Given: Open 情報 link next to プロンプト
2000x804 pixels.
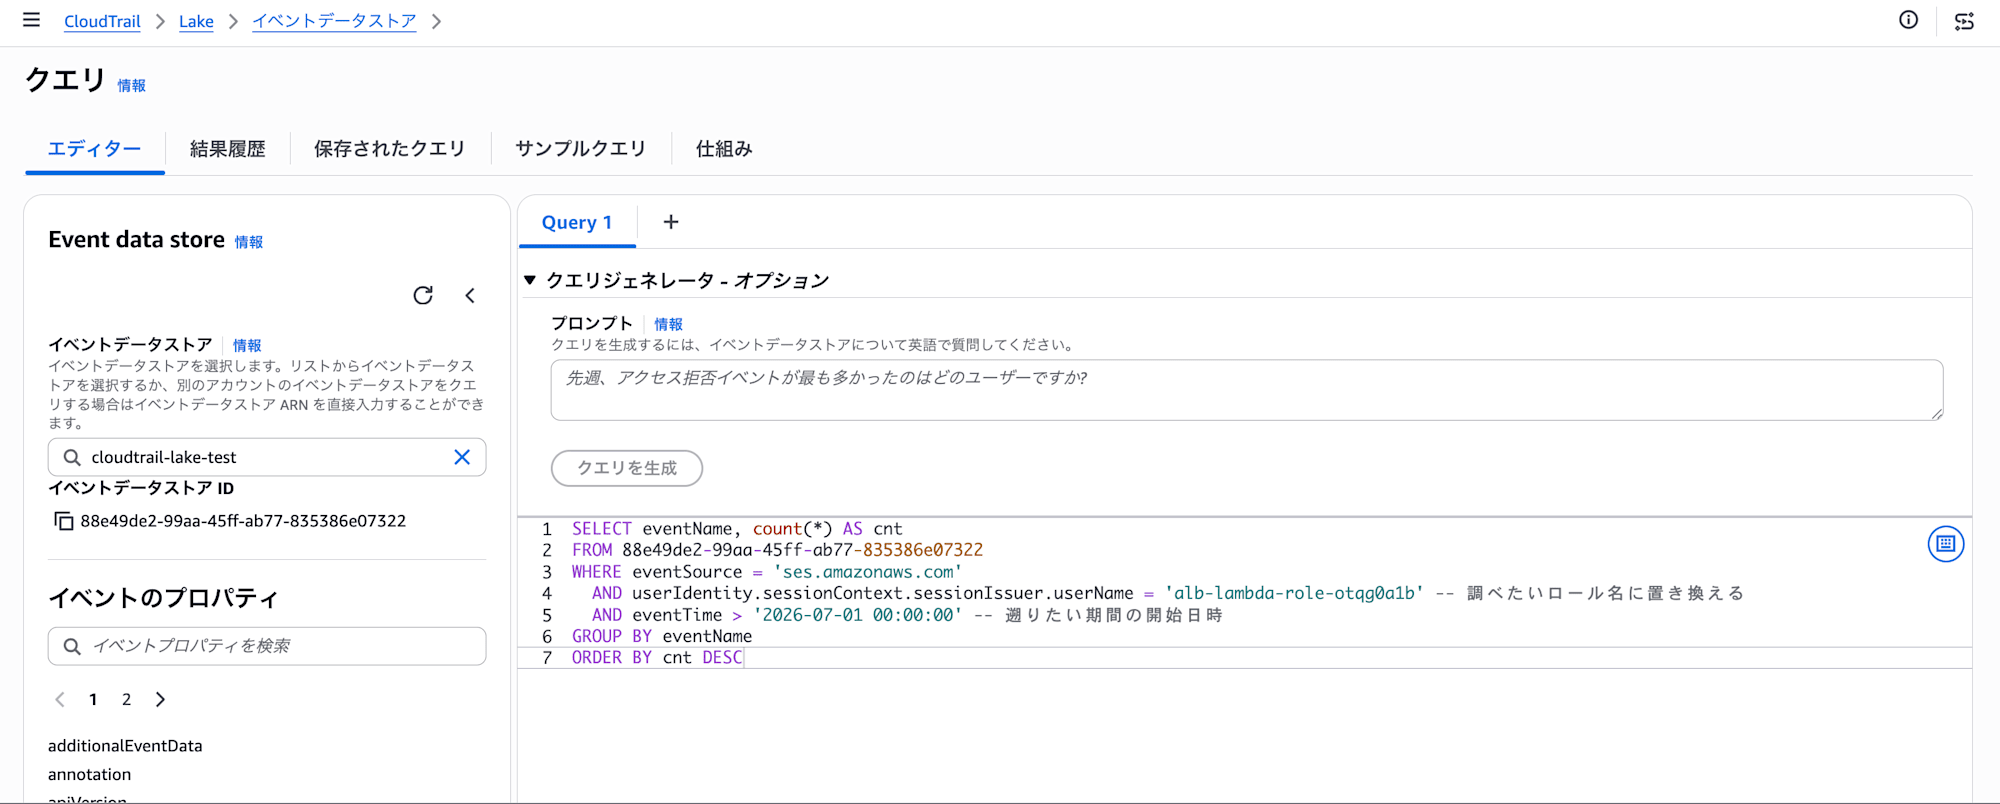Looking at the screenshot, I should (x=668, y=324).
